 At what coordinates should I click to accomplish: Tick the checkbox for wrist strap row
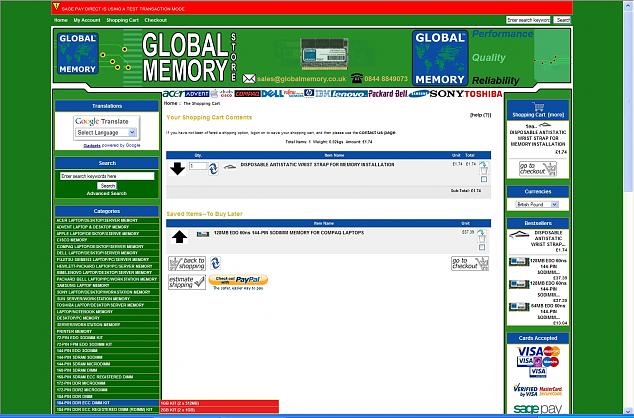[x=484, y=179]
